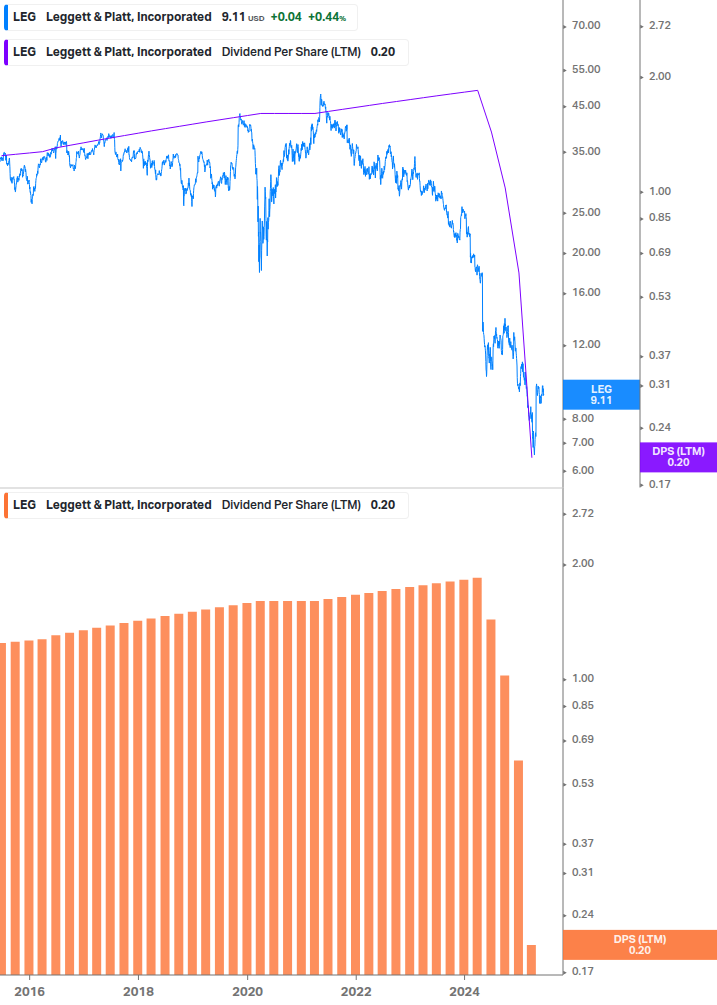Image resolution: width=717 pixels, height=1005 pixels.
Task: Click 0.17 on lower pane's axis
Action: click(582, 972)
